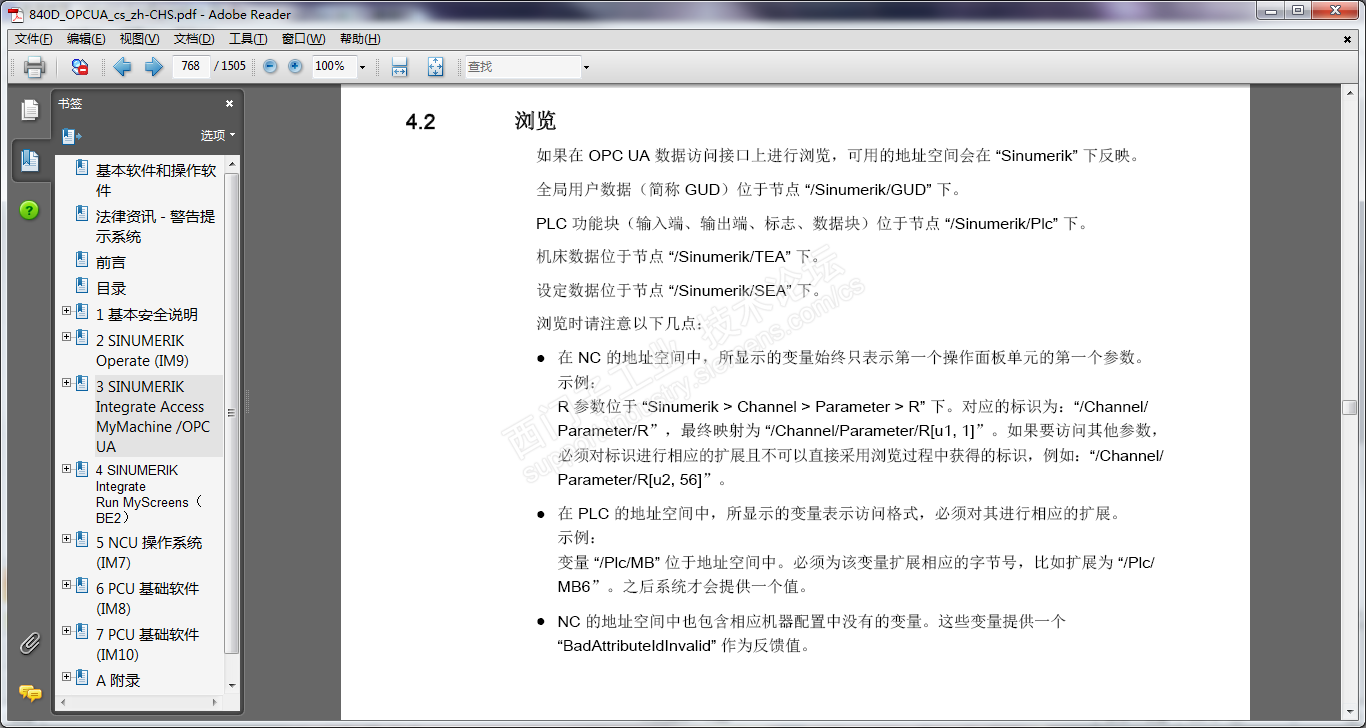
Task: Close the 书签 bookmarks panel
Action: (229, 103)
